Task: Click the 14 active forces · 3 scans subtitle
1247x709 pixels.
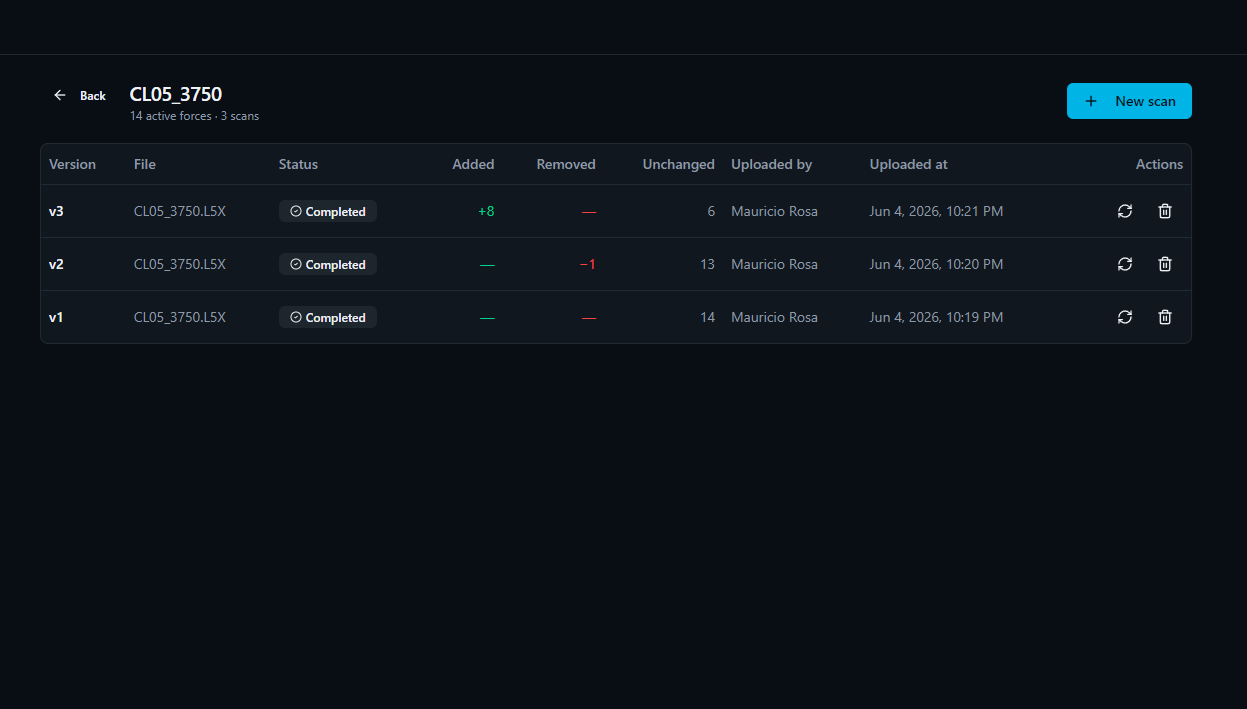Action: (x=194, y=116)
